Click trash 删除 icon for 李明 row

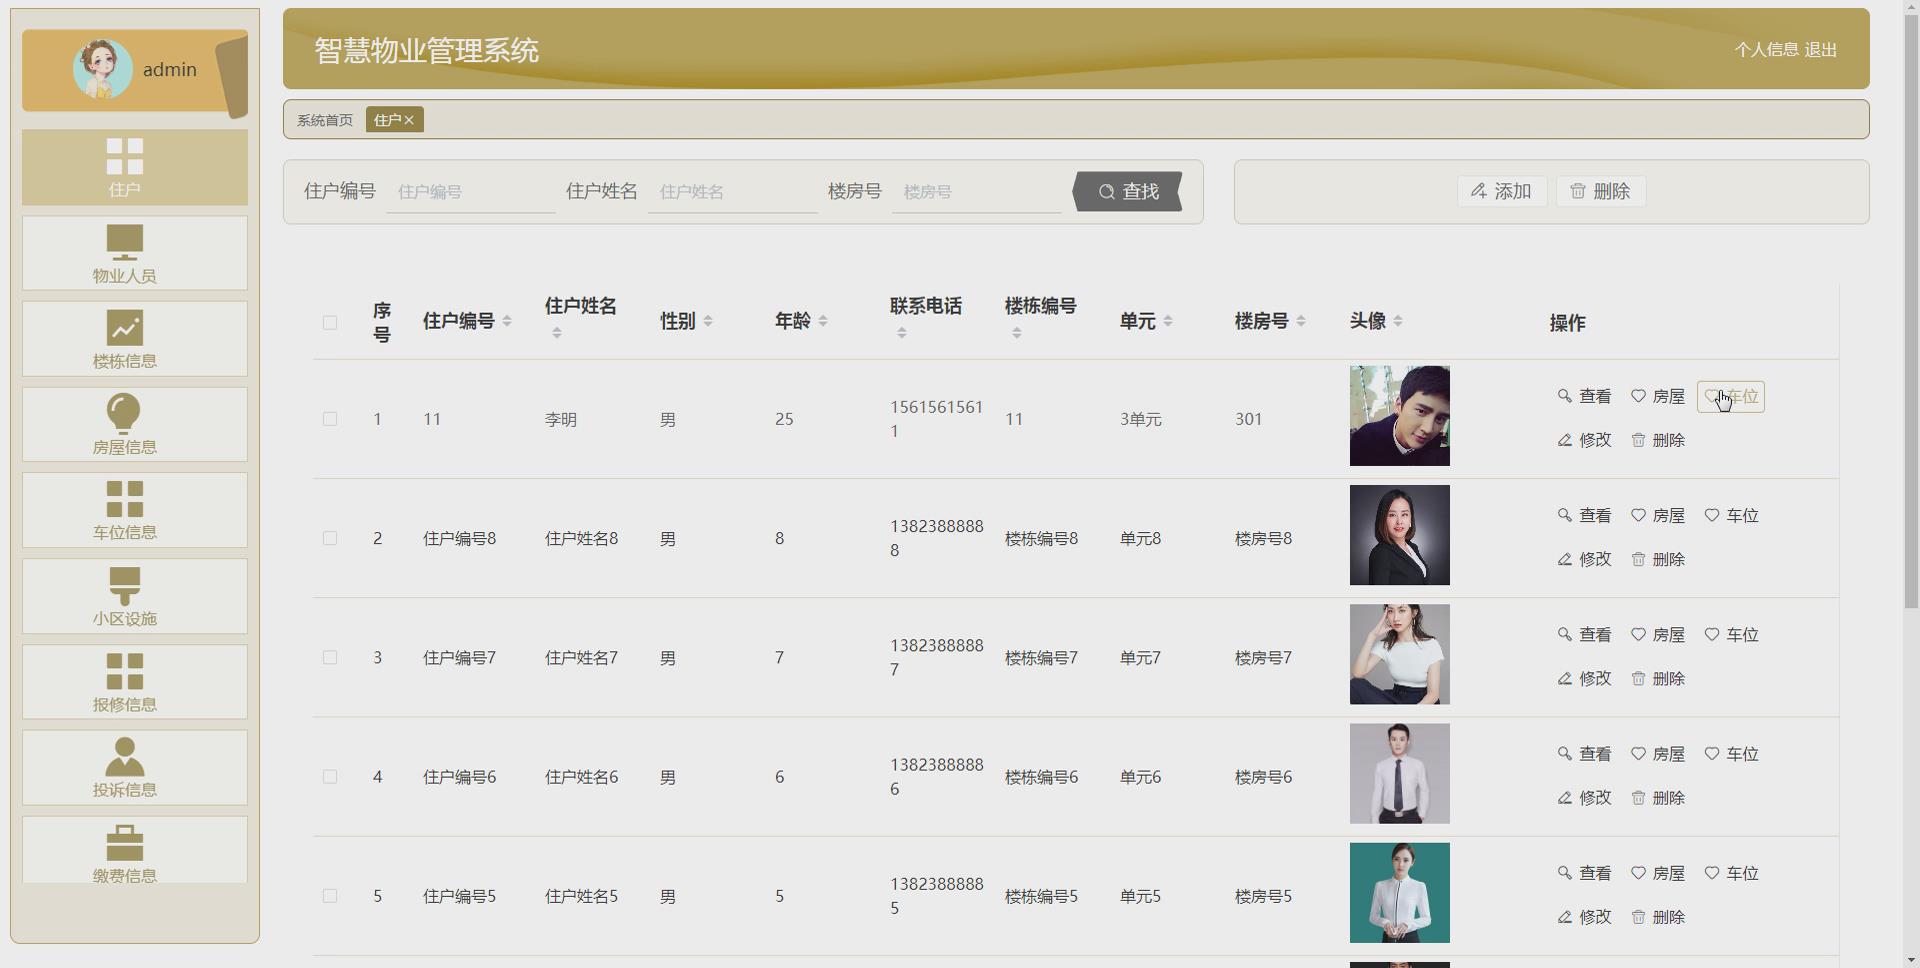tap(1638, 440)
